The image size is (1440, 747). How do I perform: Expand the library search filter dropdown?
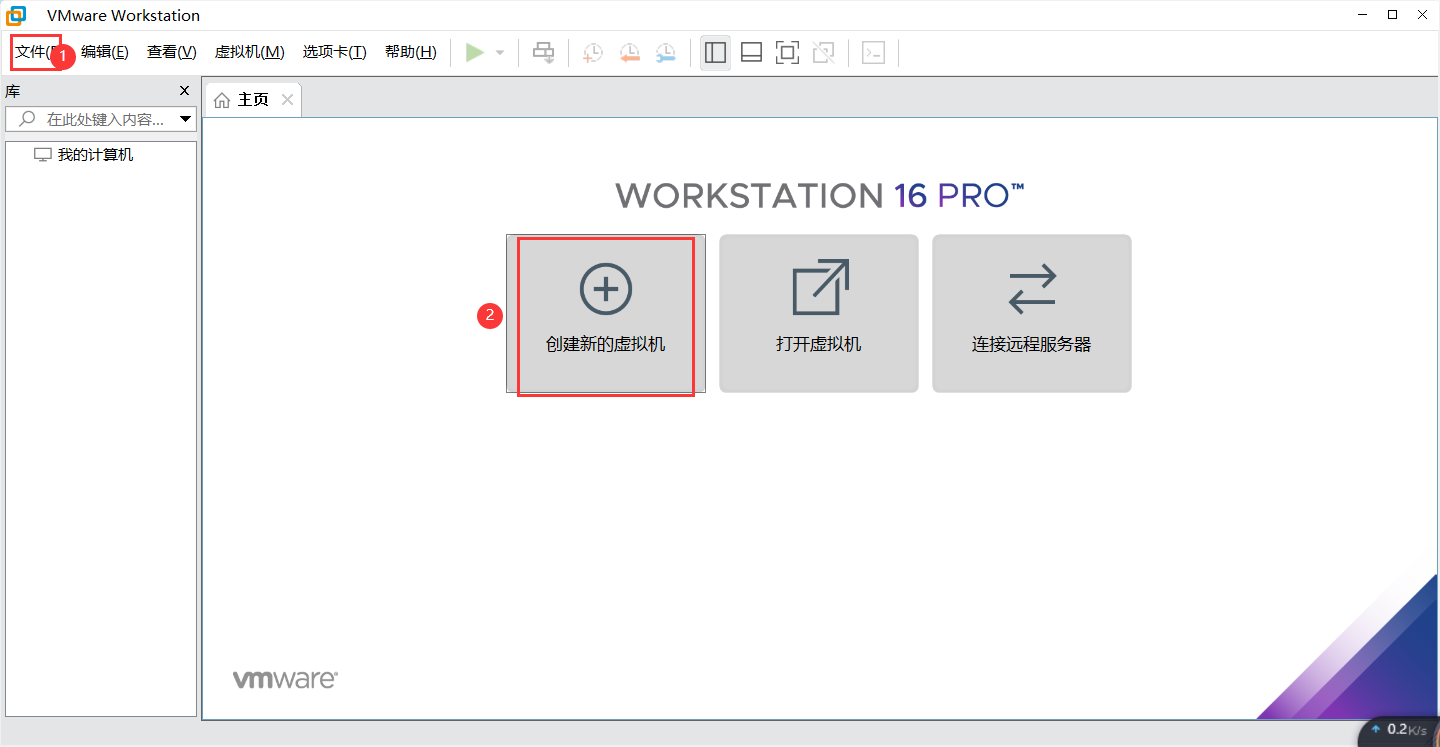pos(186,119)
